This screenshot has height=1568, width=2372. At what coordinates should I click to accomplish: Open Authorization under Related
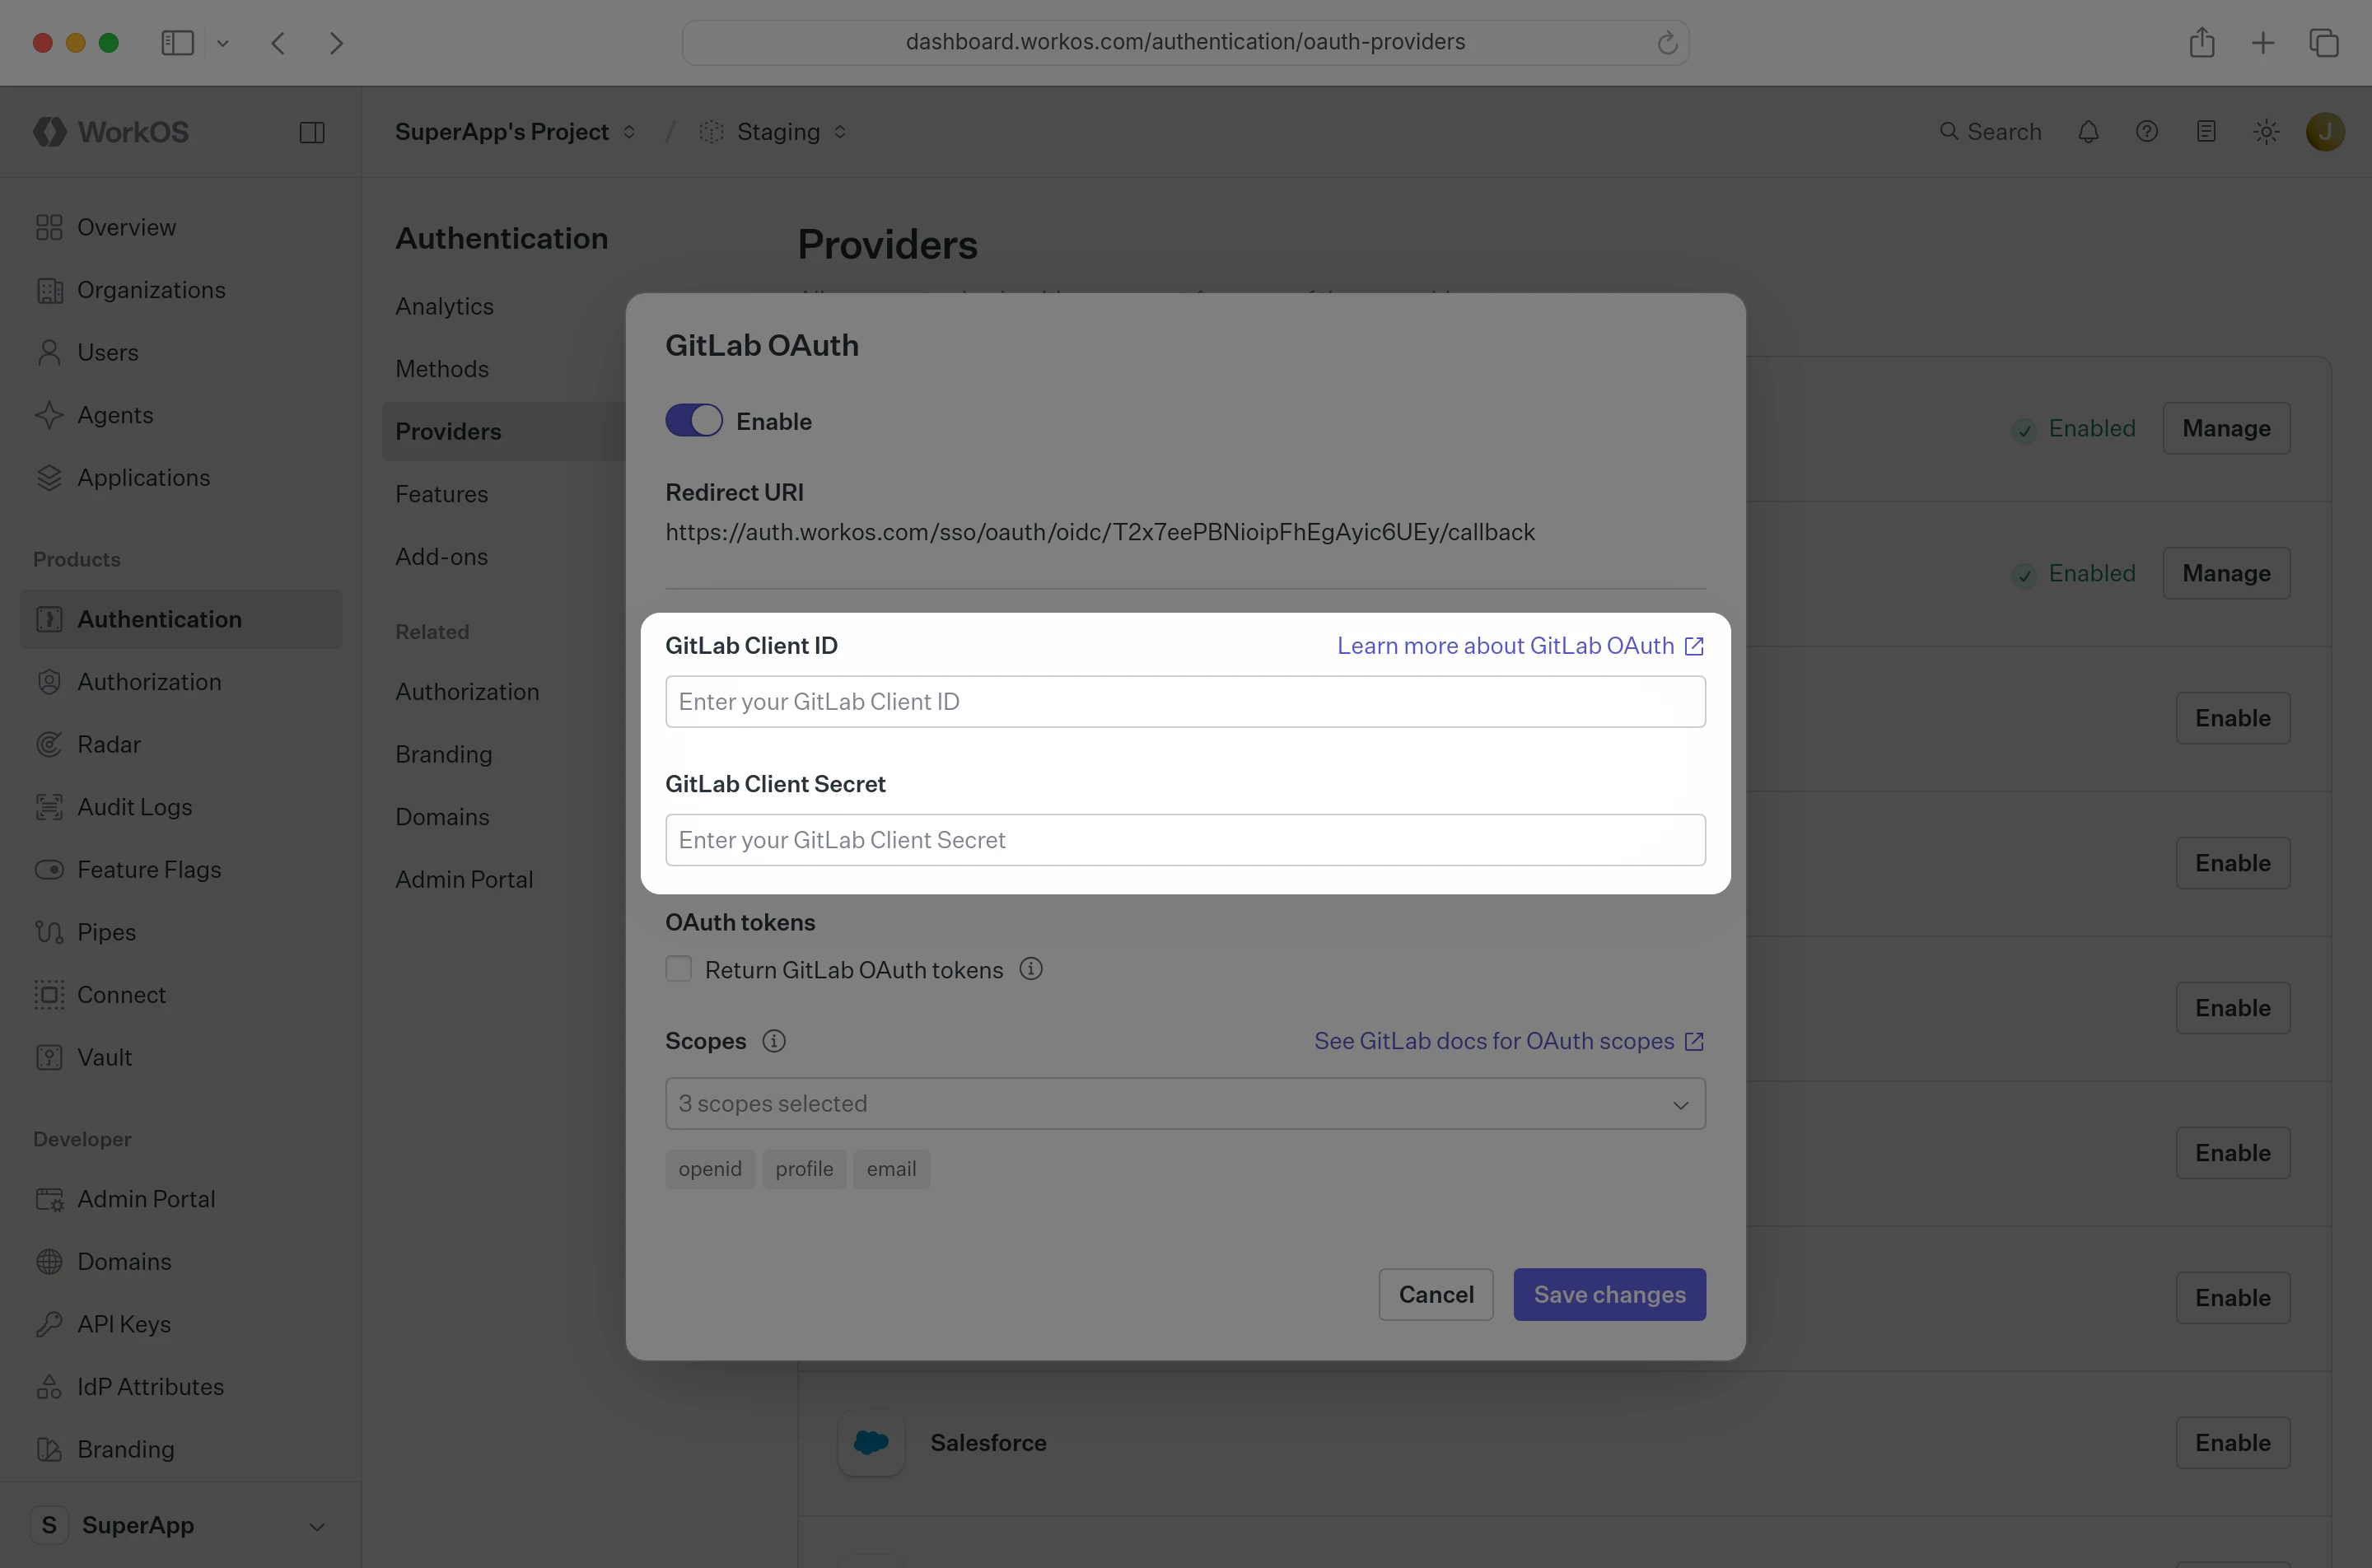point(467,692)
